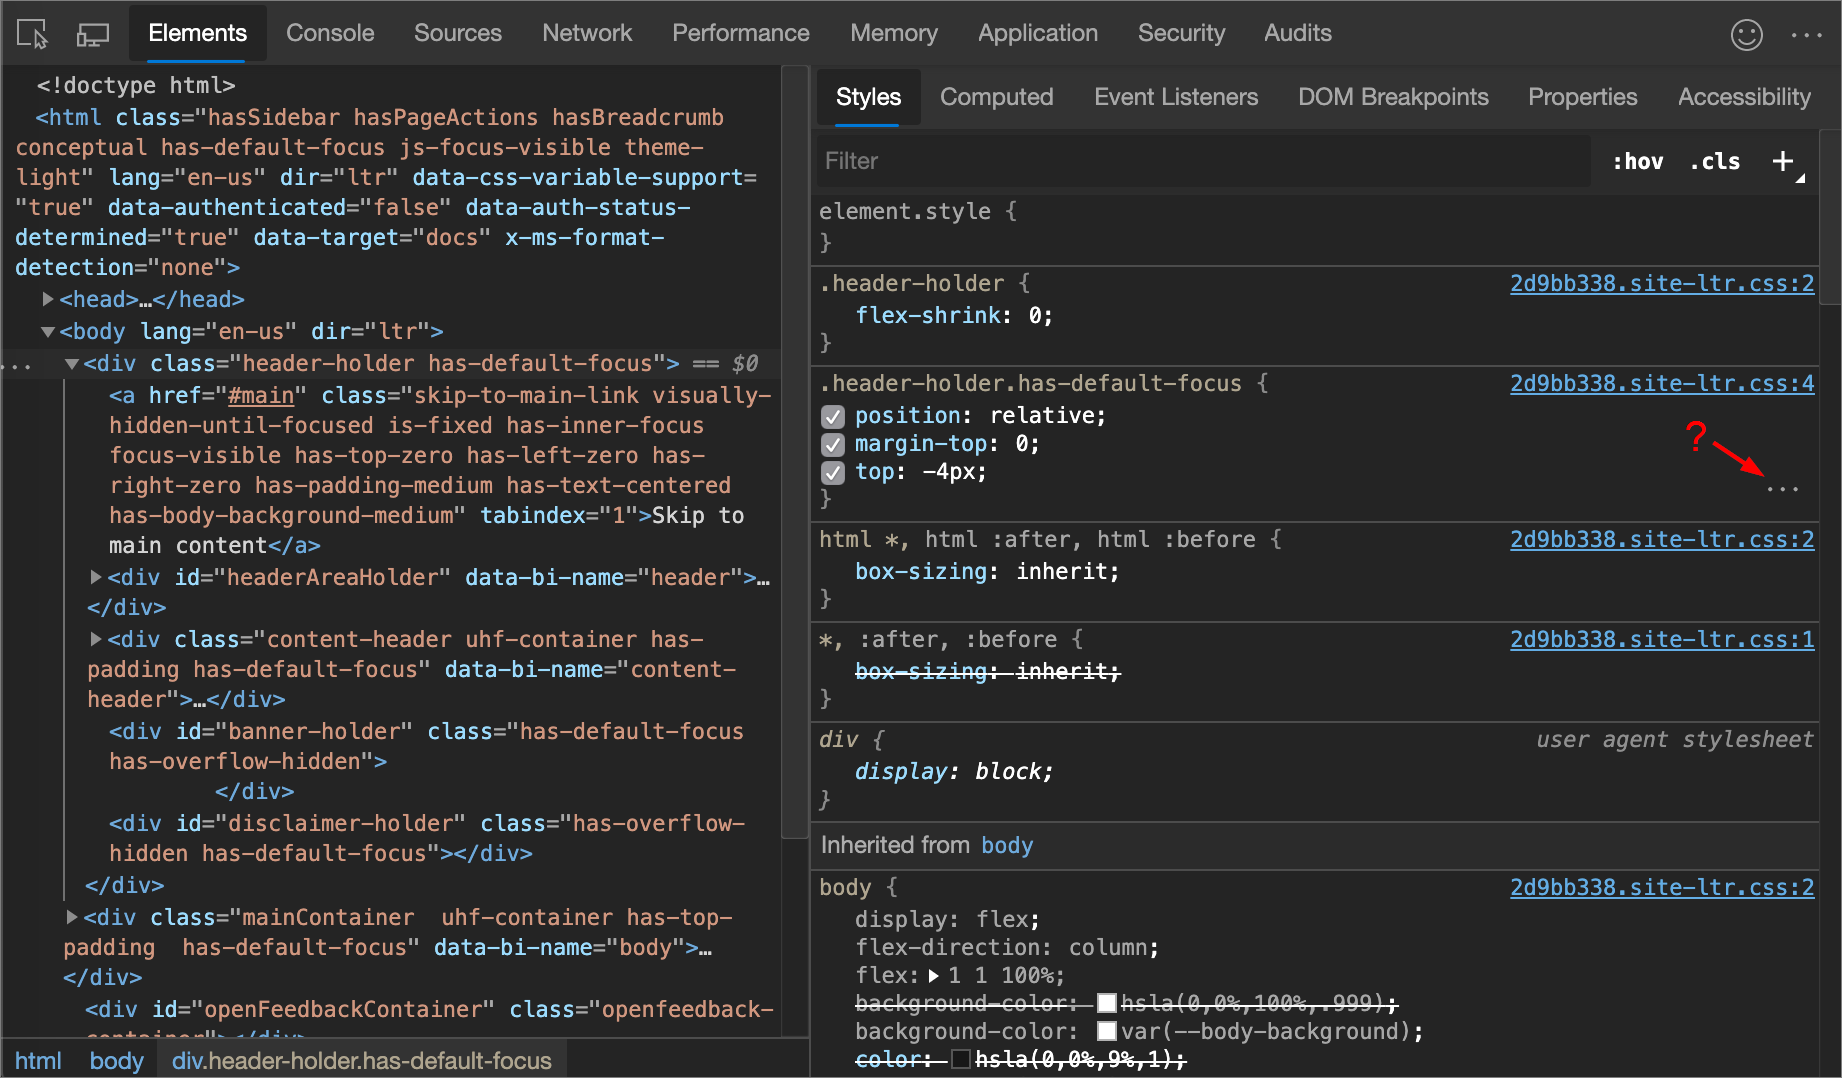The width and height of the screenshot is (1842, 1078).
Task: Toggle the device toolbar icon
Action: pos(93,33)
